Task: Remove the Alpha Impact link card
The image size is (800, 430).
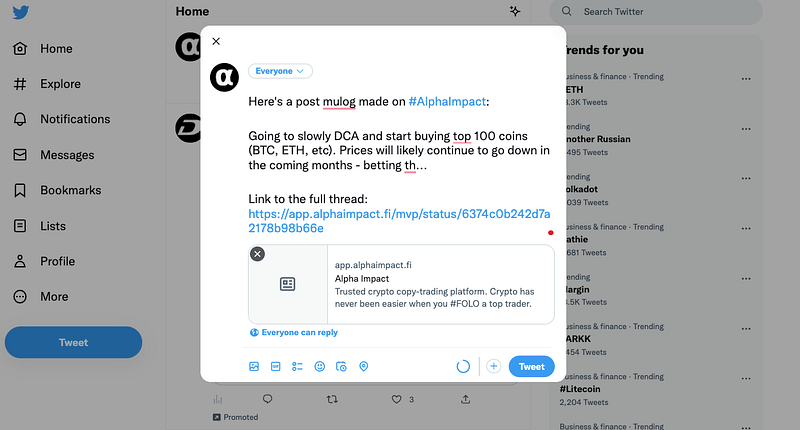Action: (257, 254)
